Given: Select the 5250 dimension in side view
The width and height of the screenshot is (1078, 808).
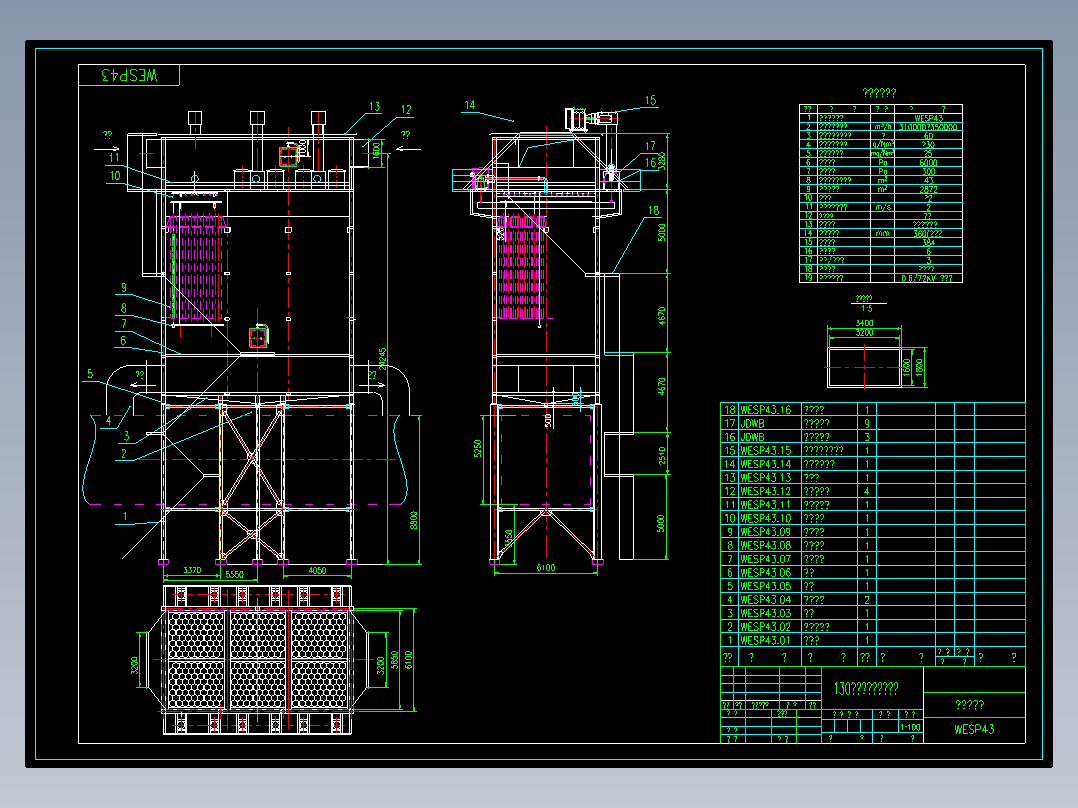Looking at the screenshot, I should 478,448.
